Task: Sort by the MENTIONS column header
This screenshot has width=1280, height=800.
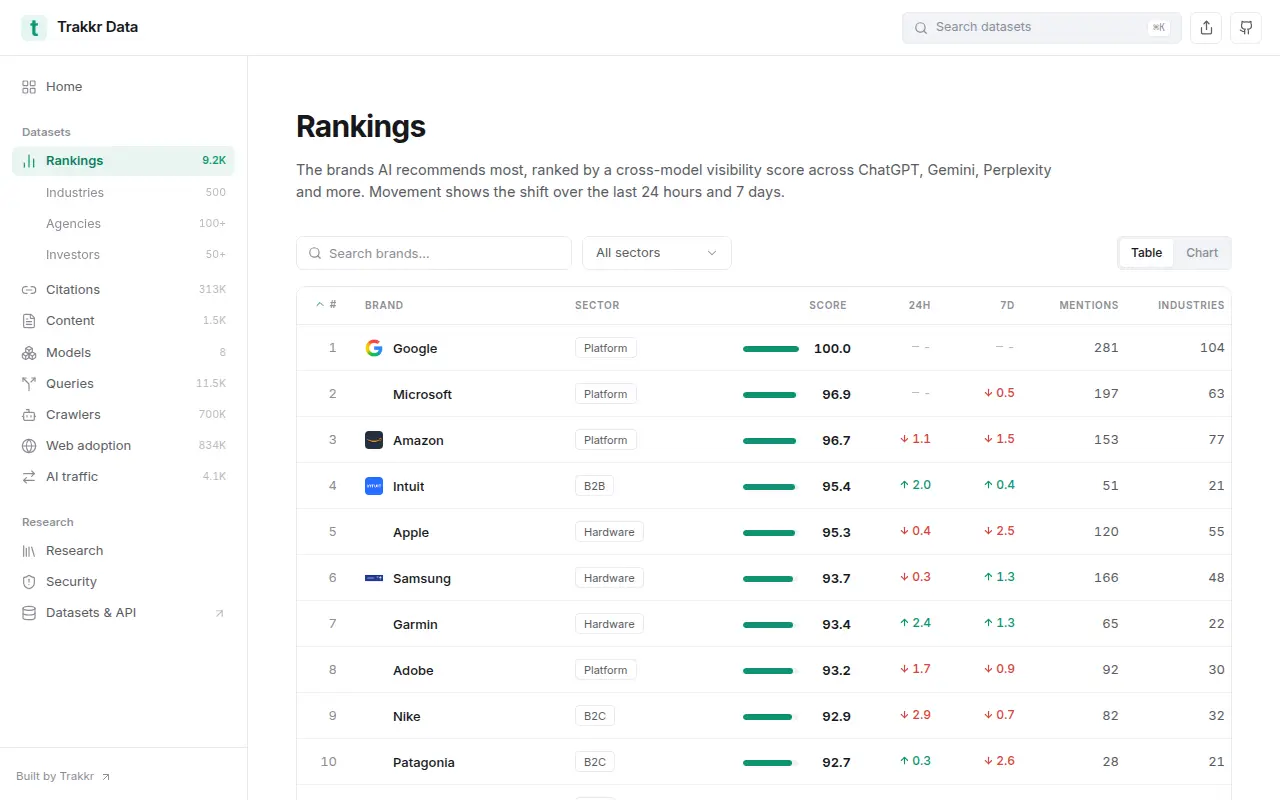Action: tap(1089, 305)
